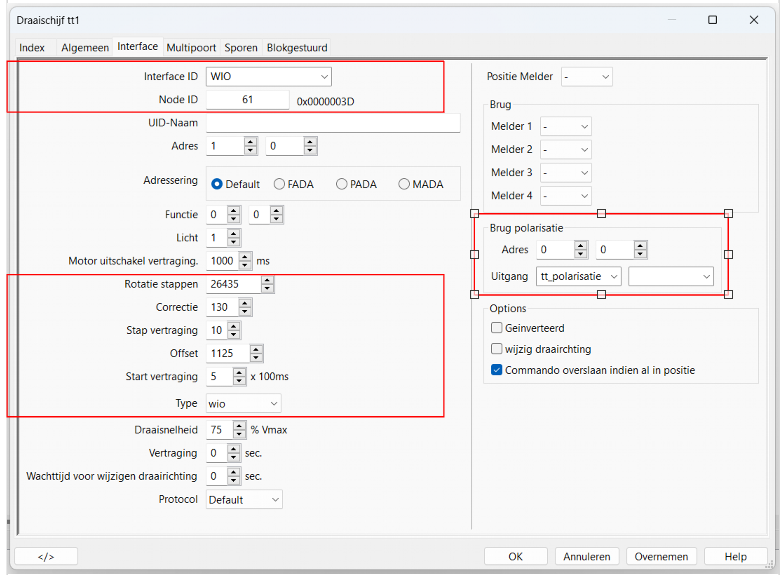Image resolution: width=780 pixels, height=575 pixels.
Task: Switch to the Sporen tab
Action: (241, 48)
